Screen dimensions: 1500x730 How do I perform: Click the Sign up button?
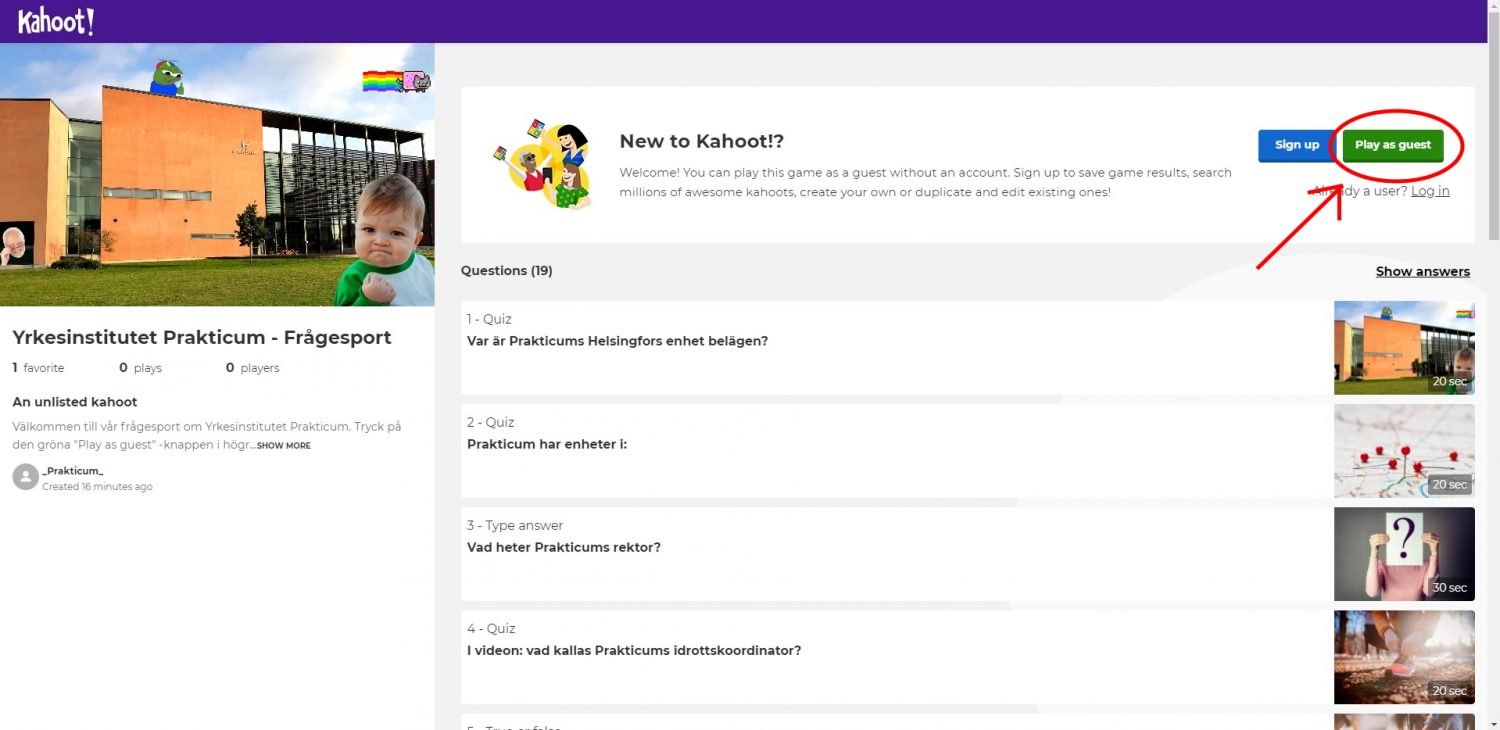1296,145
